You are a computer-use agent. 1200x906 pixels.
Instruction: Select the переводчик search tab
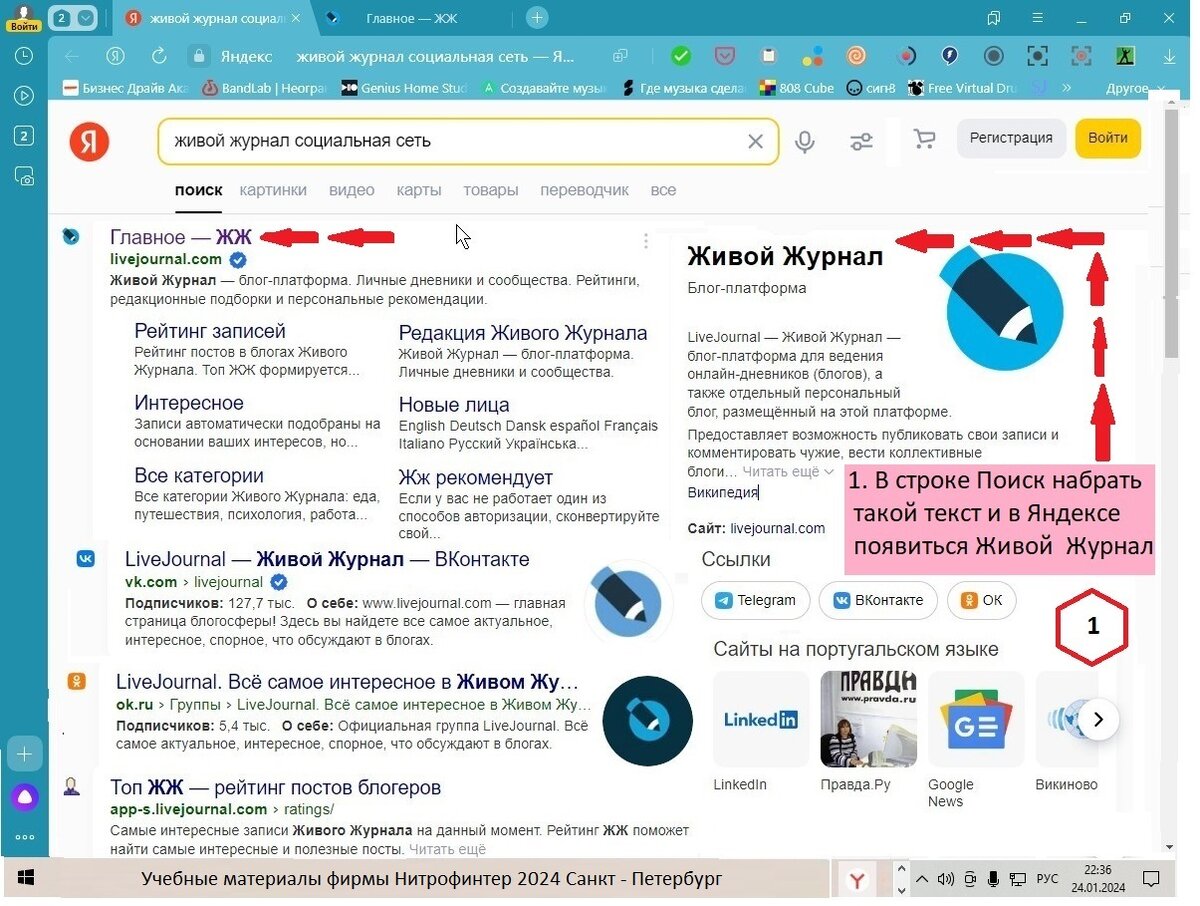(584, 190)
